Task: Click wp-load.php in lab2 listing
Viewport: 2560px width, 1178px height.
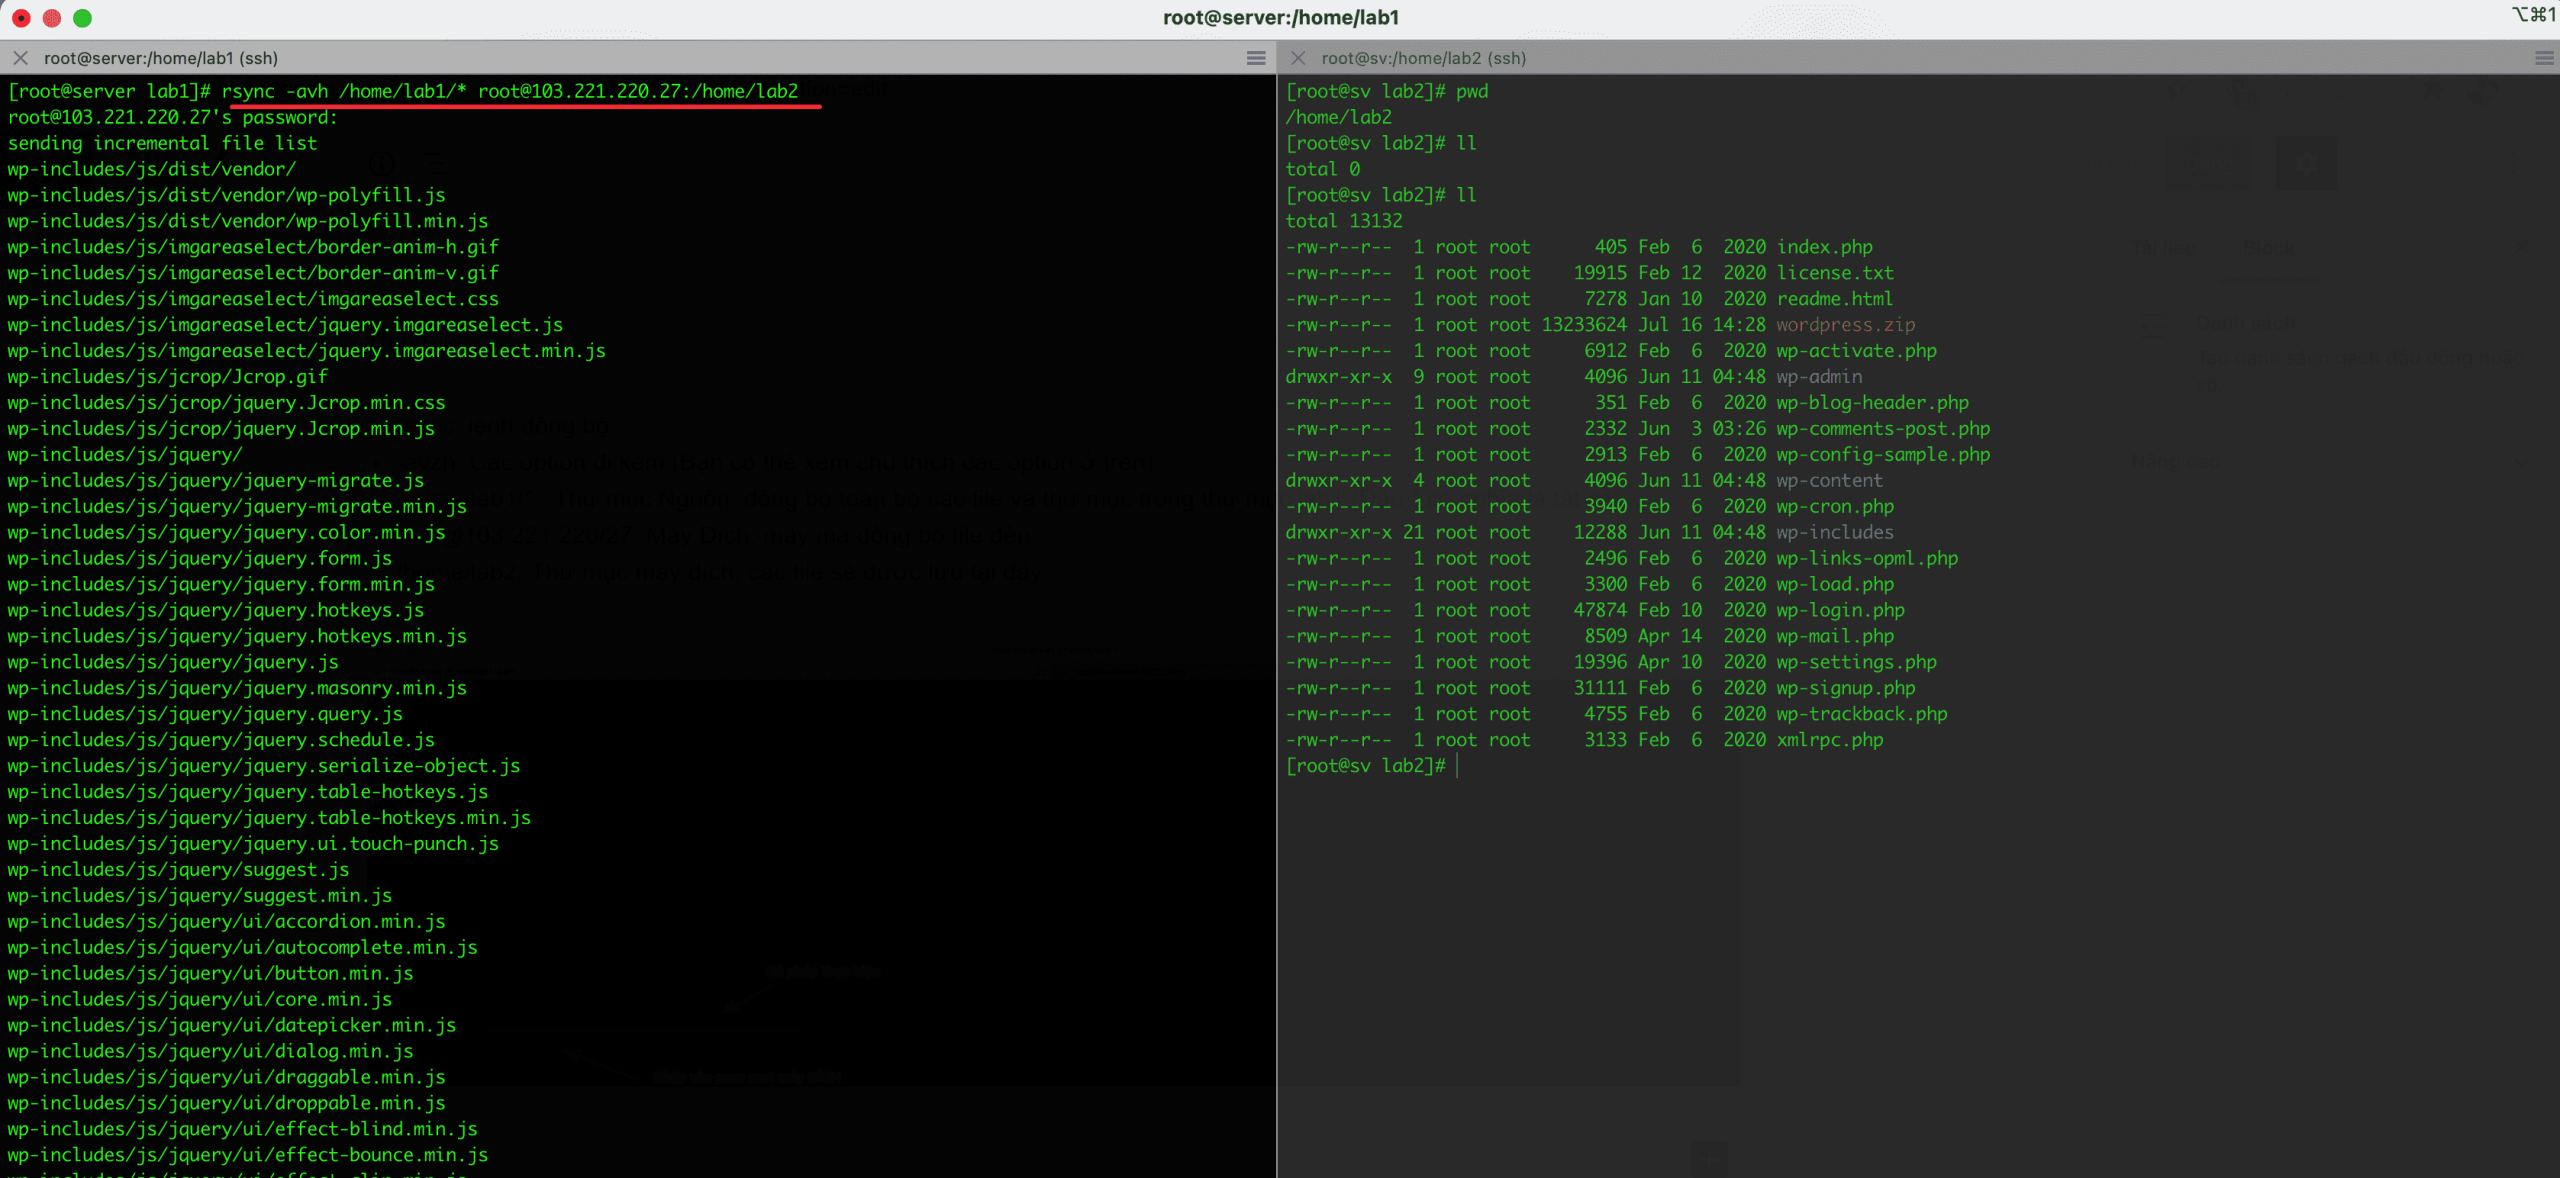Action: [x=1836, y=585]
